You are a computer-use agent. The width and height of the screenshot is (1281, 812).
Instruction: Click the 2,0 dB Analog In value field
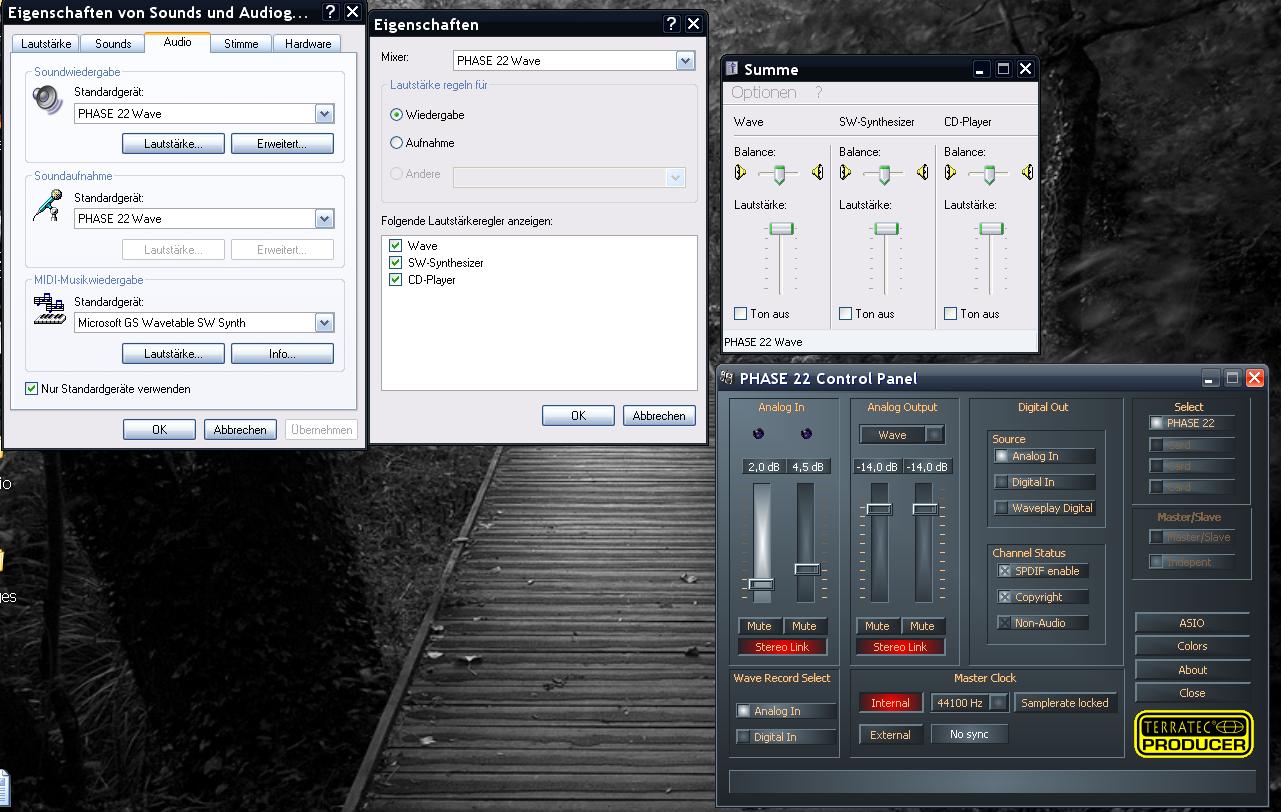click(x=763, y=467)
